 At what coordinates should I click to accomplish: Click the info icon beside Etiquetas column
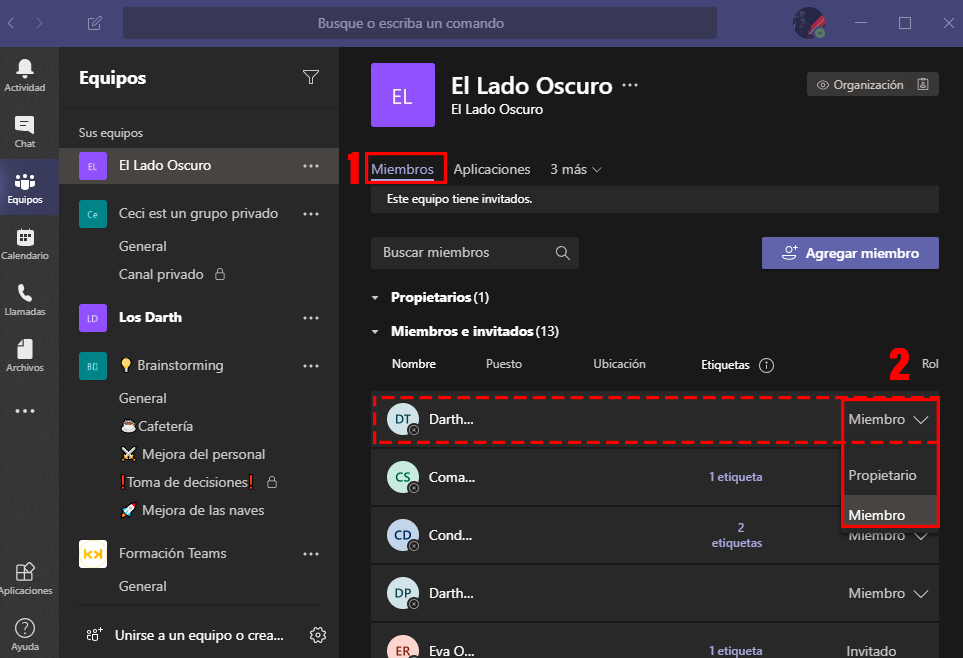point(767,365)
